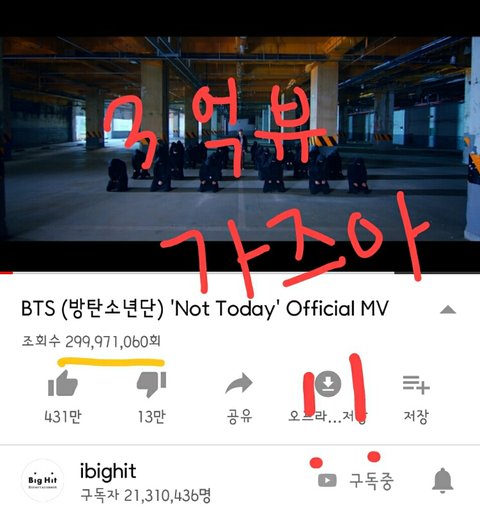Toggle subscription via 구독중 label

click(x=371, y=481)
